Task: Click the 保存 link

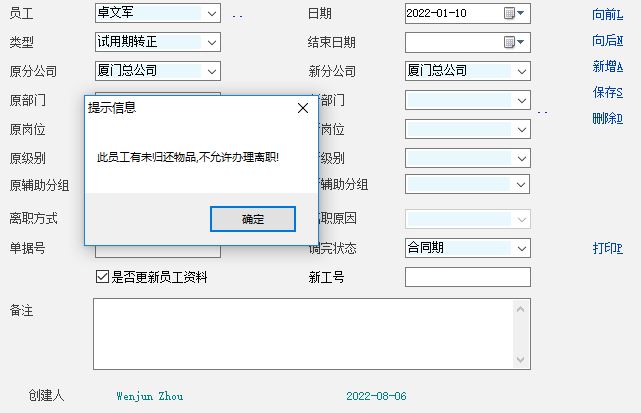Action: click(606, 92)
